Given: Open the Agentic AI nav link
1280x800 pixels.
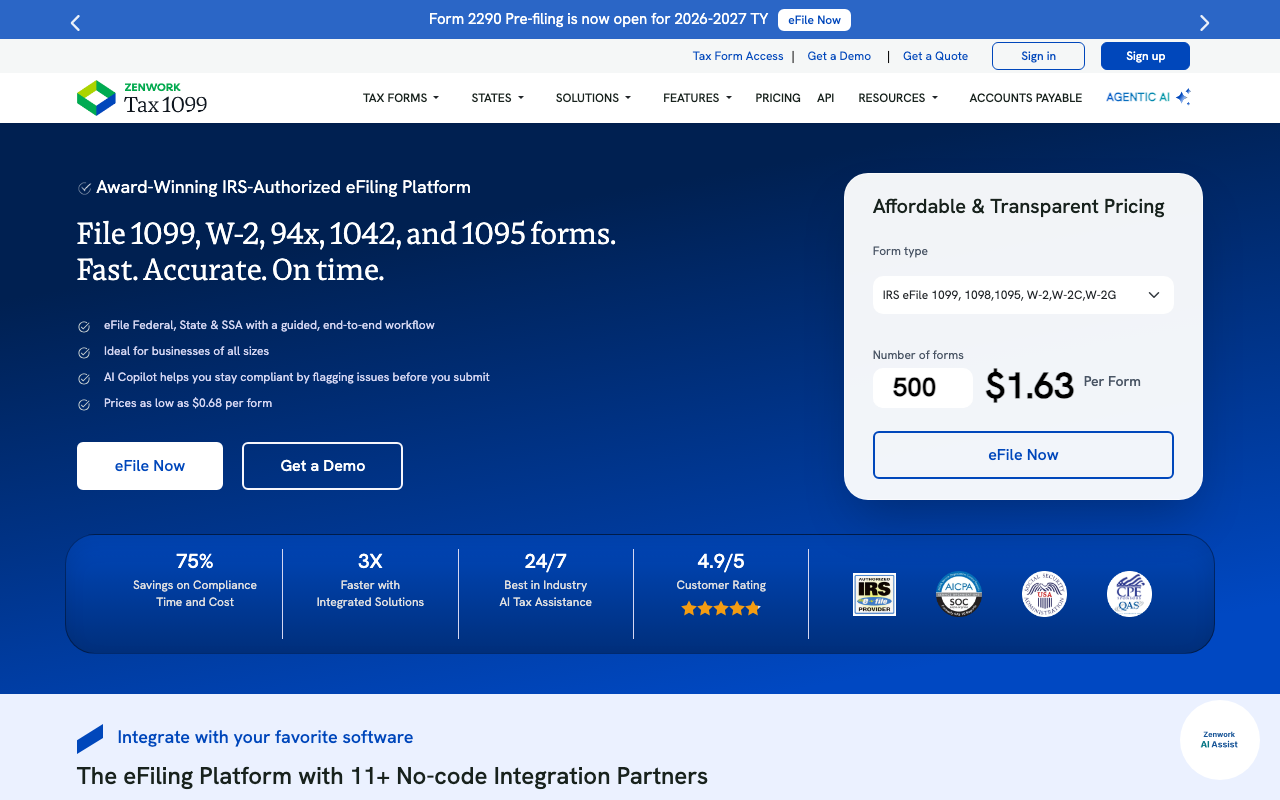Looking at the screenshot, I should point(1138,97).
